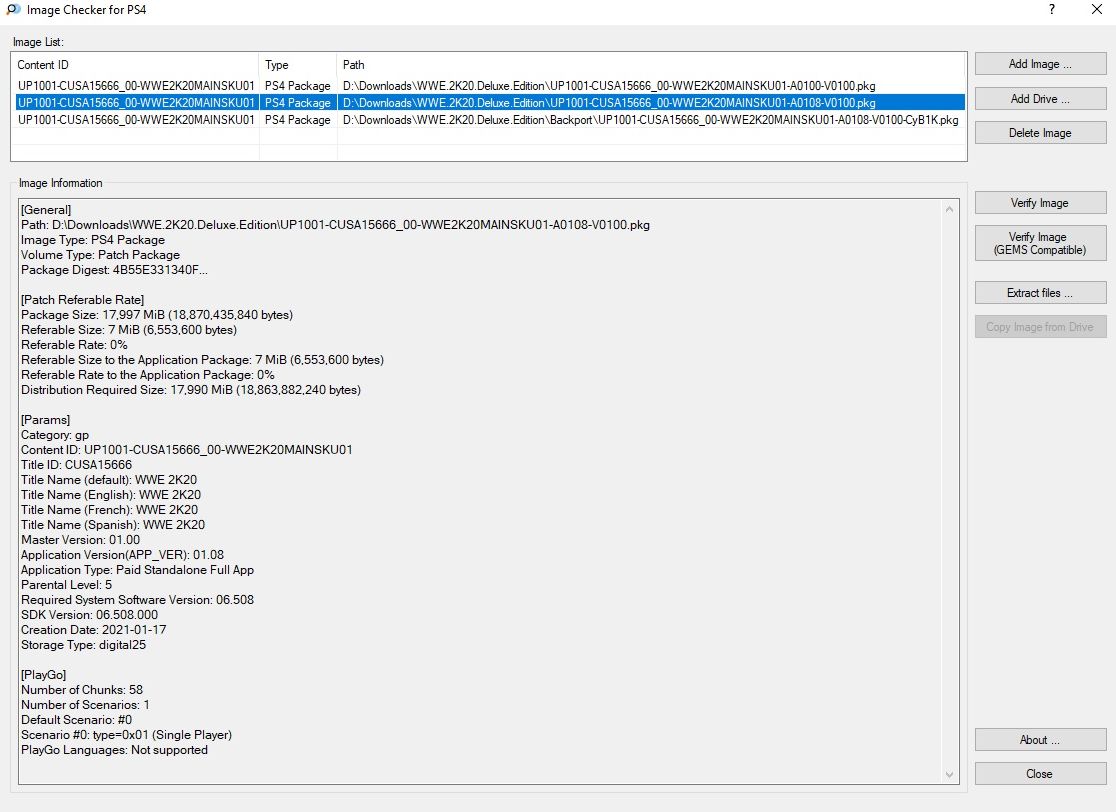
Task: Sort the image list by the Type column header
Action: click(298, 65)
